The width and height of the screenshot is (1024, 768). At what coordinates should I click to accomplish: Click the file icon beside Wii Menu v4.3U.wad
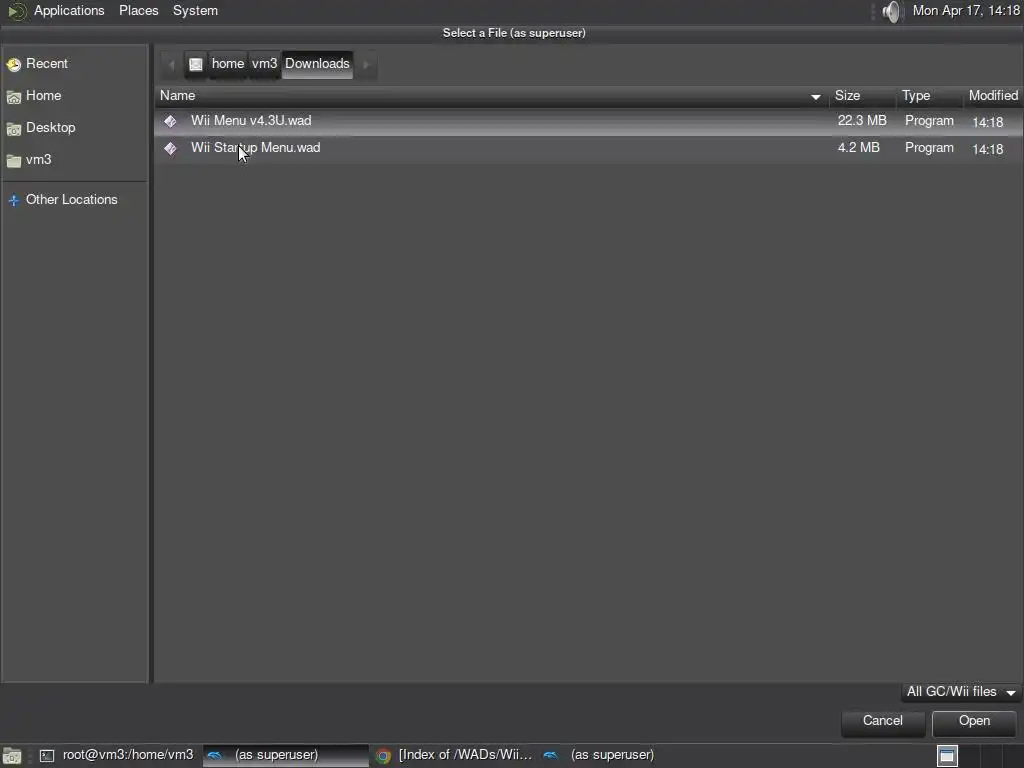pyautogui.click(x=170, y=121)
